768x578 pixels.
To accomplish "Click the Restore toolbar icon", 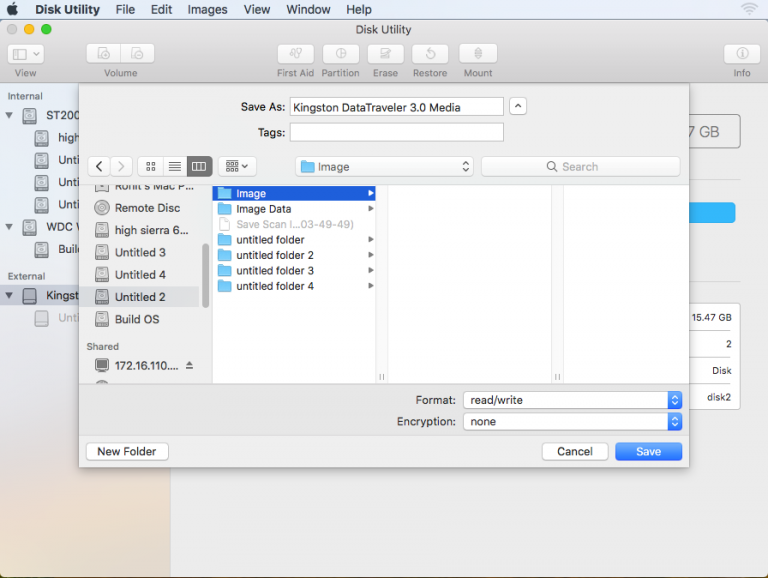I will [x=430, y=54].
